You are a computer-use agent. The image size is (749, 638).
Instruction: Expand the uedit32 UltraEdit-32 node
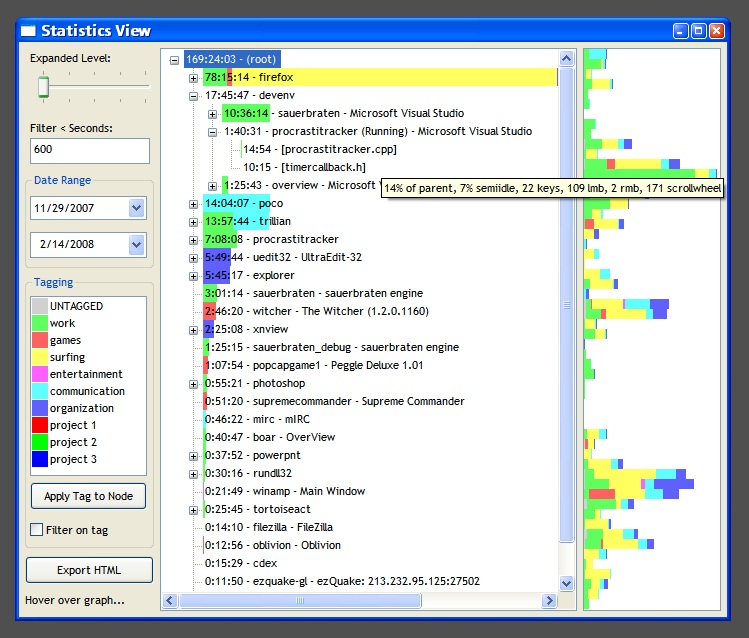click(x=193, y=258)
